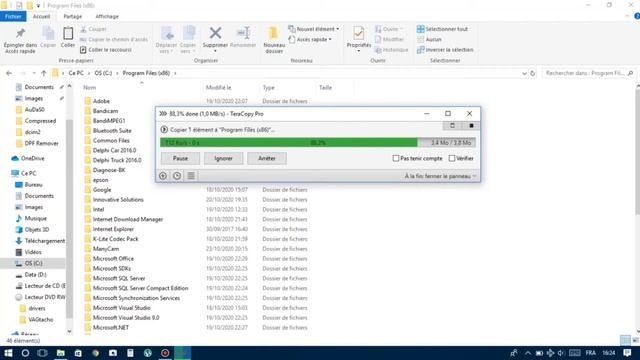Select DPF Remover in quick access

pos(41,143)
